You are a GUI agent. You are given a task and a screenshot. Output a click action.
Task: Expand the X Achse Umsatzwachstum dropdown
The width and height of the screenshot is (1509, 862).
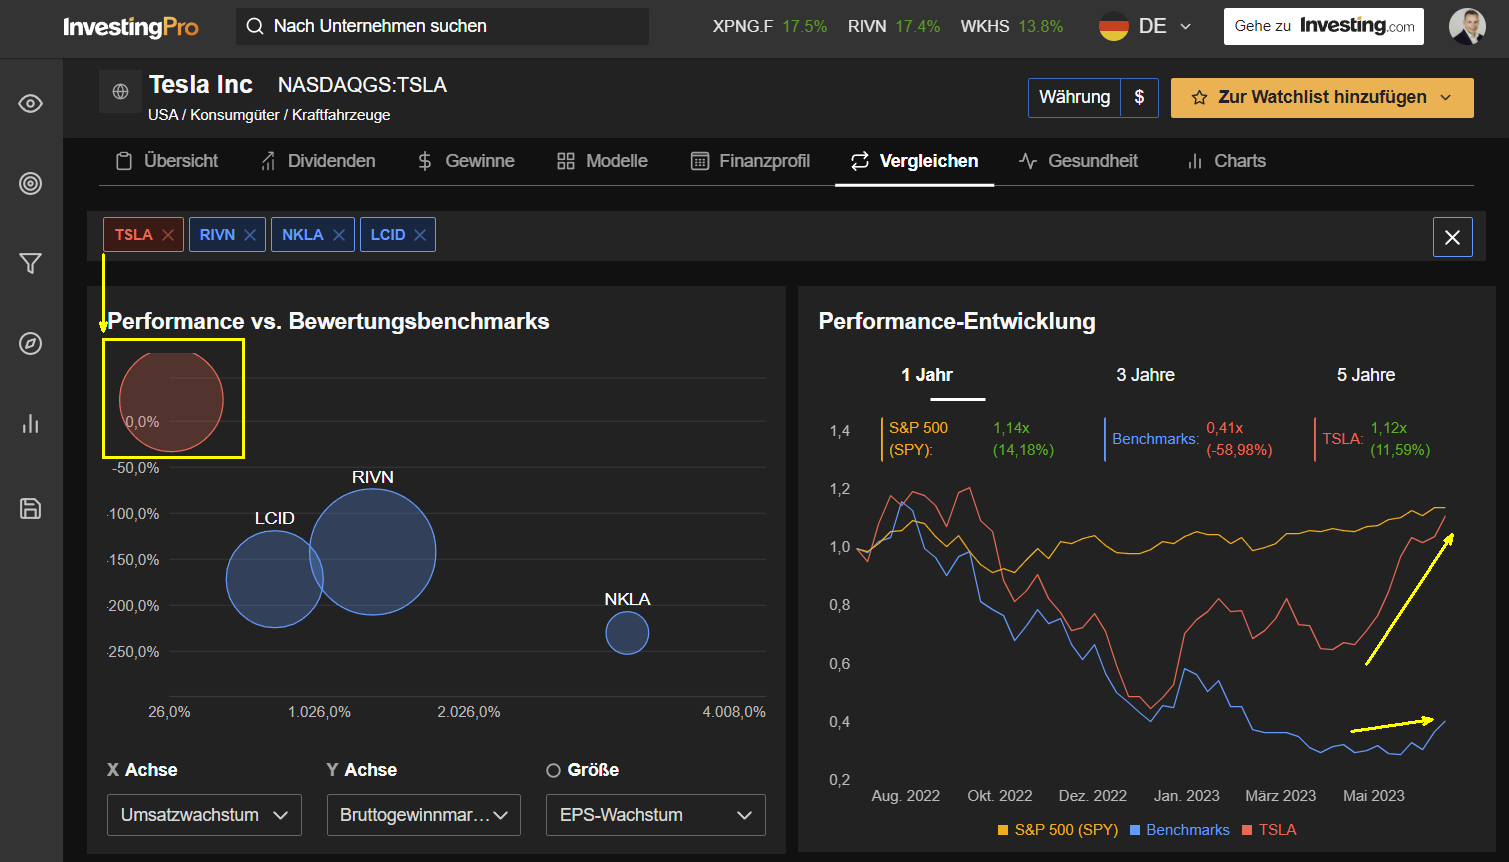tap(204, 815)
